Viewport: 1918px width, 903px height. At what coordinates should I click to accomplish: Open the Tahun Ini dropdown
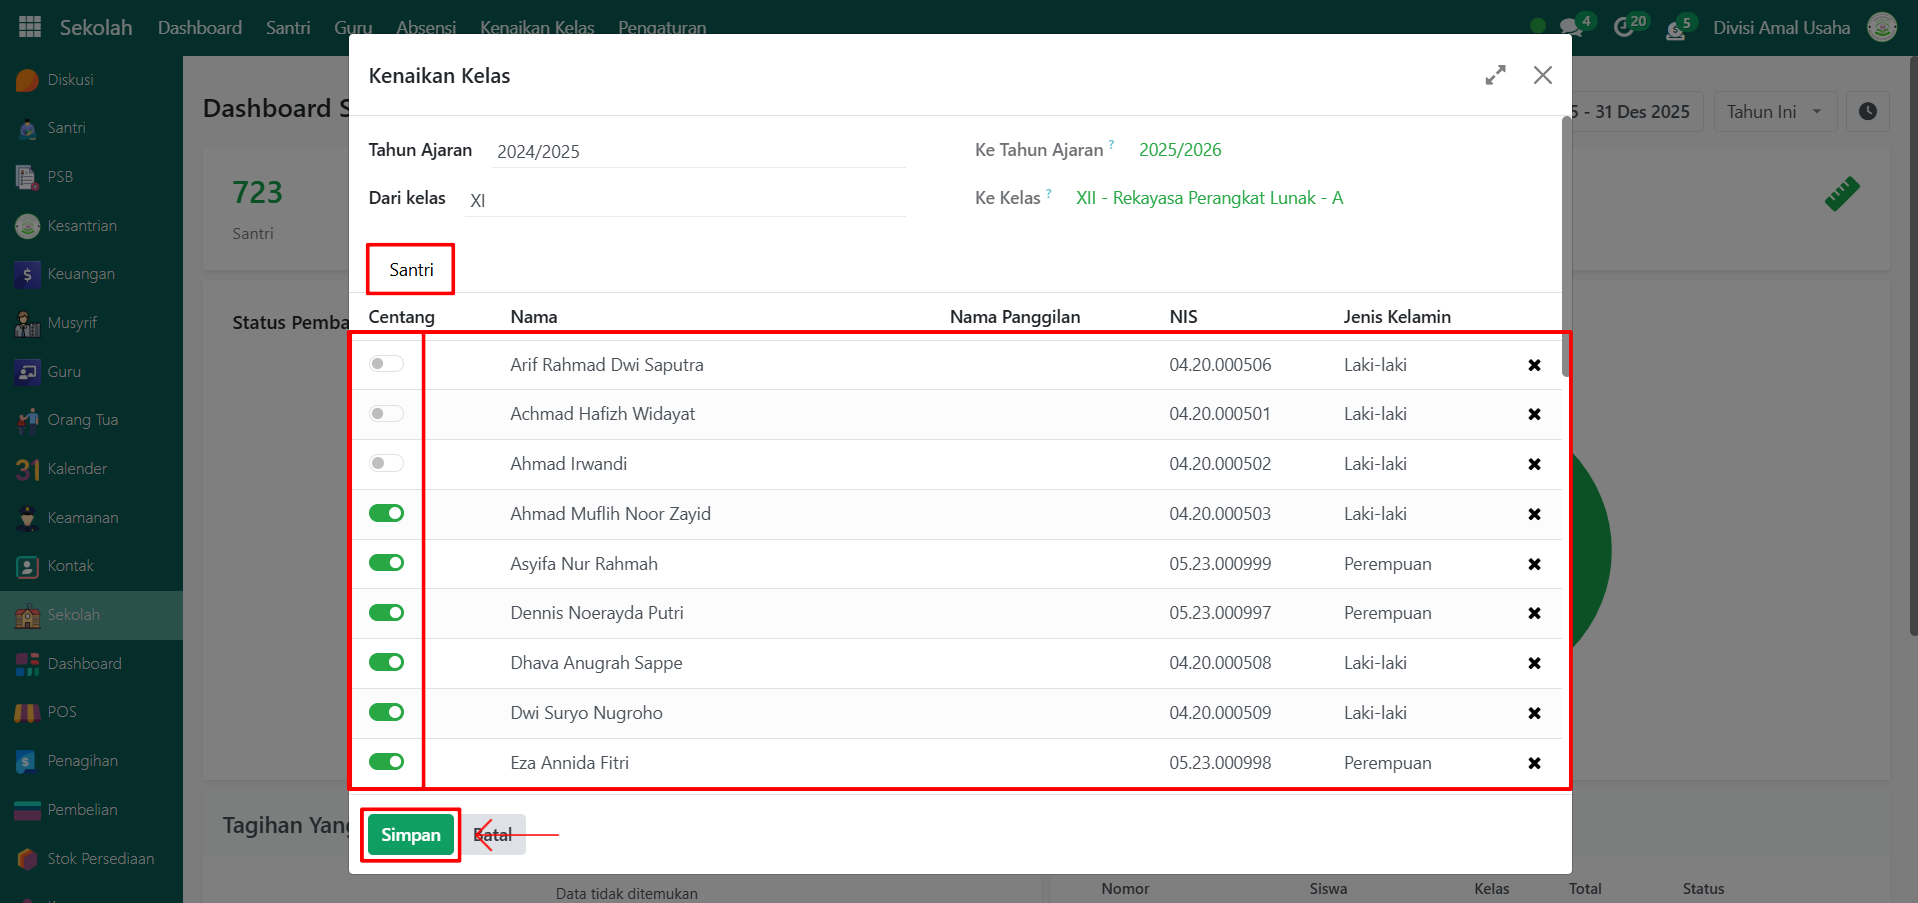point(1774,112)
